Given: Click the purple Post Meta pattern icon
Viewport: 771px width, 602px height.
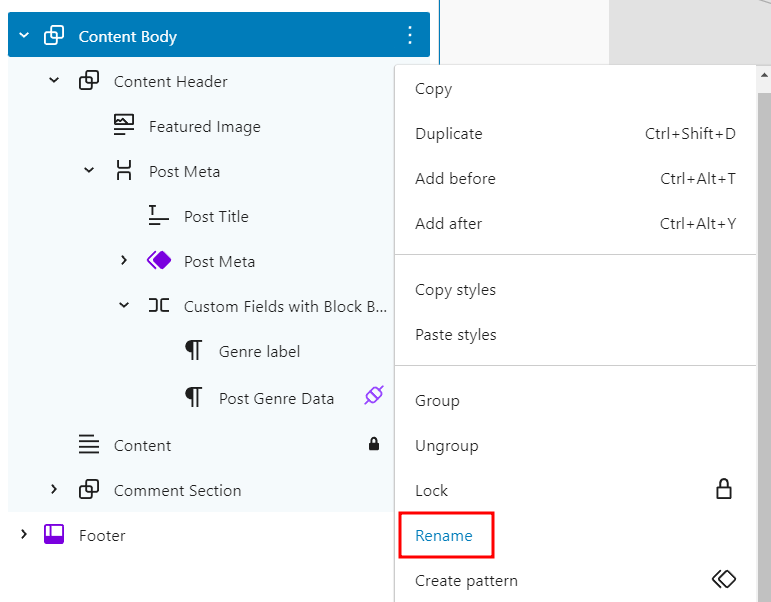Looking at the screenshot, I should pyautogui.click(x=159, y=261).
